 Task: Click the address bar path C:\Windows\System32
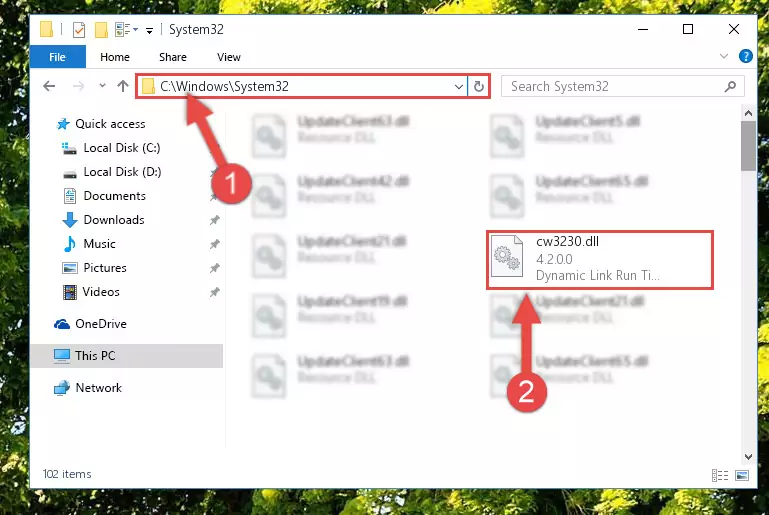[225, 86]
